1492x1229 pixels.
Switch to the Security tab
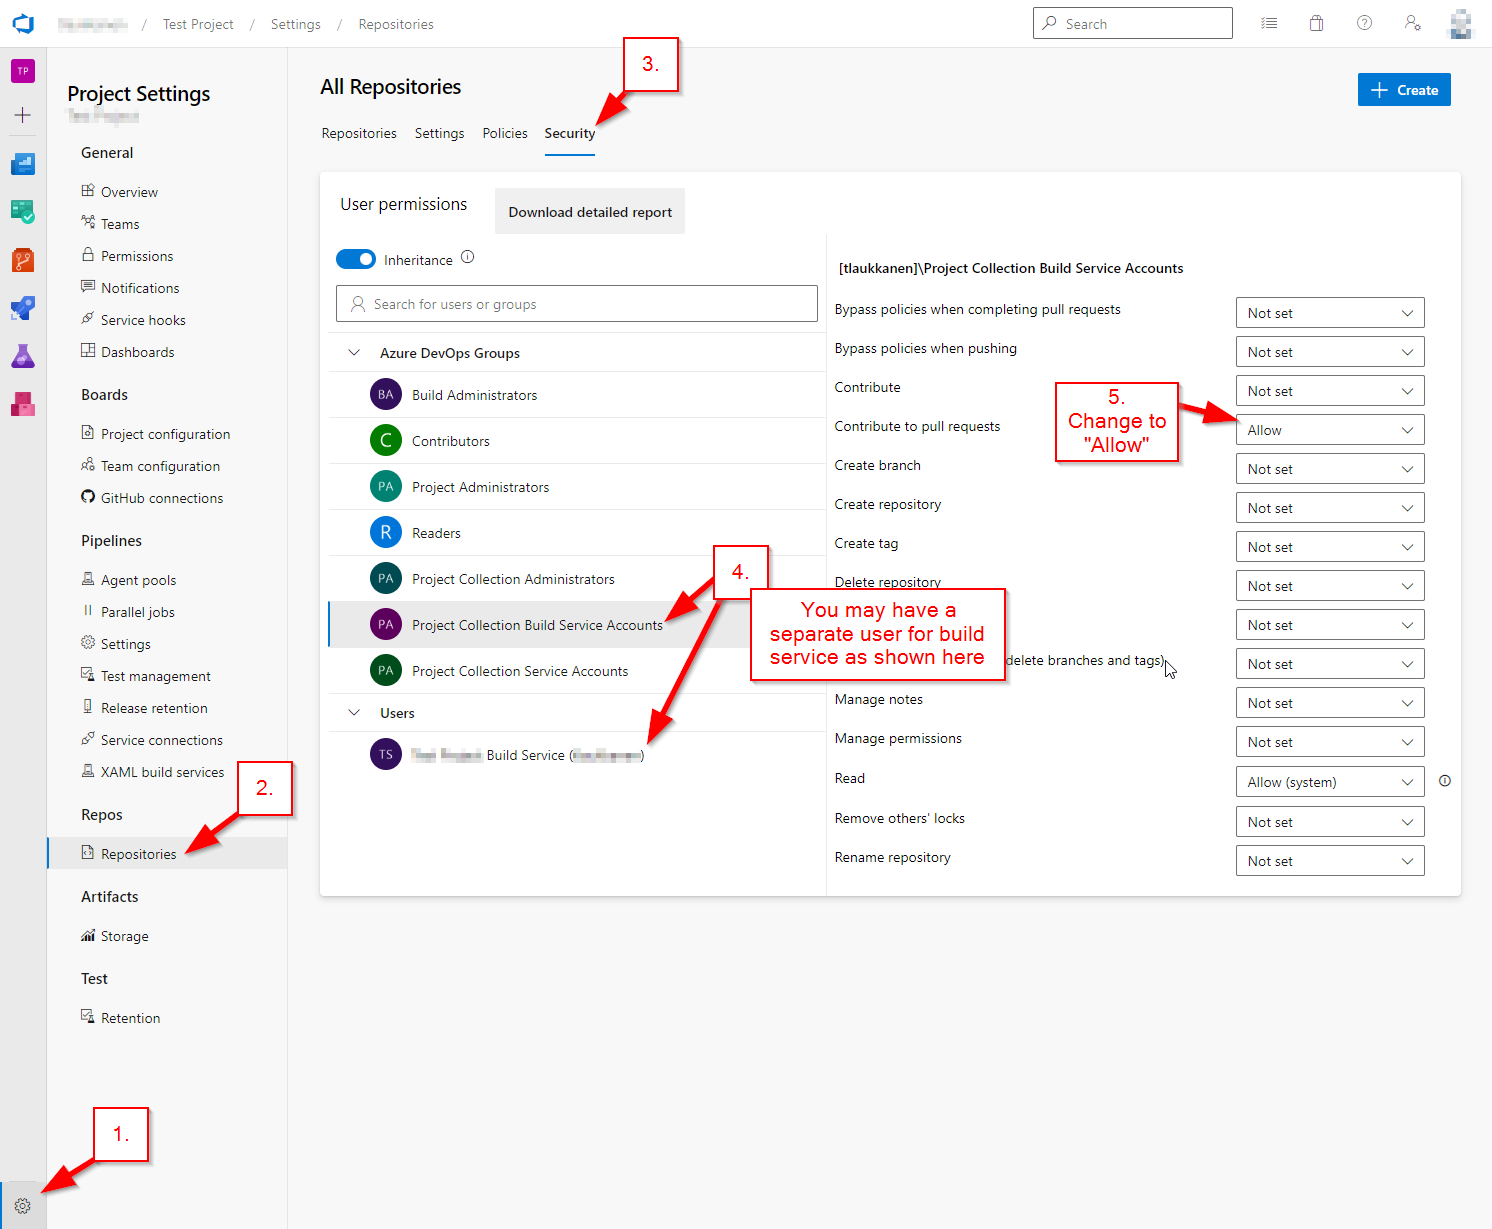(569, 134)
